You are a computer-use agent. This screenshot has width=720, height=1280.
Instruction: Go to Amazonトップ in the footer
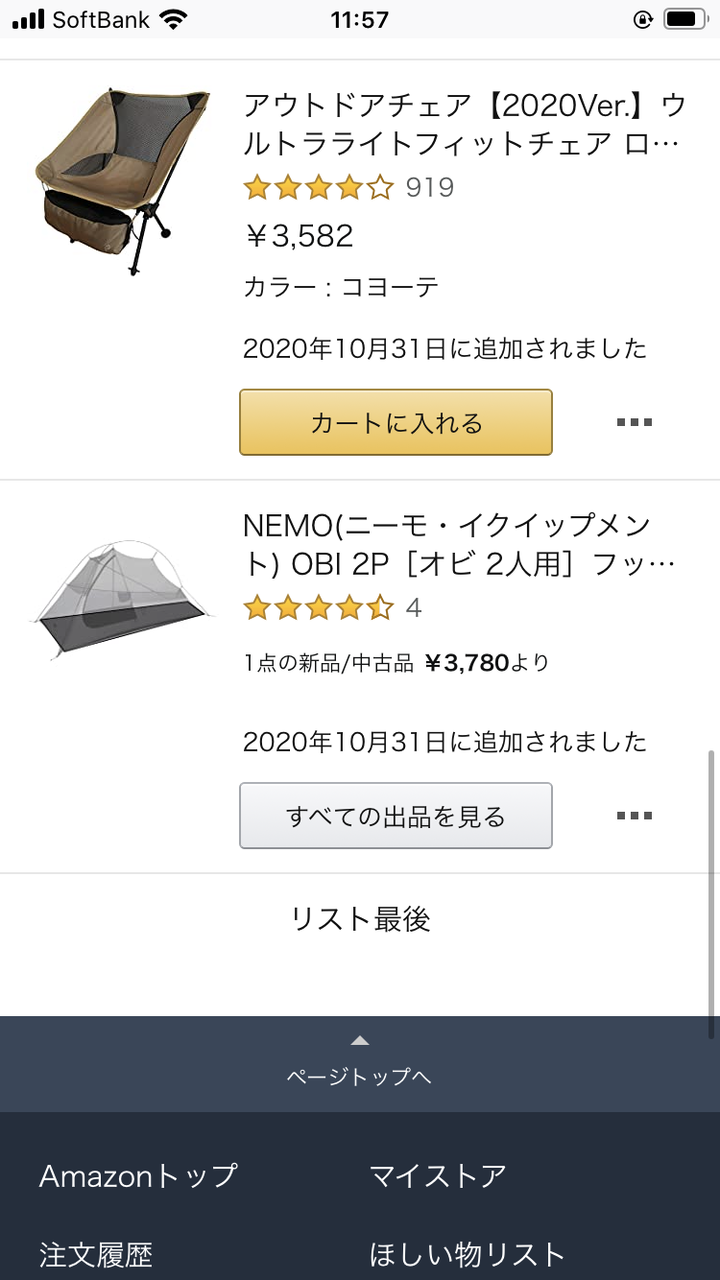pos(139,1175)
